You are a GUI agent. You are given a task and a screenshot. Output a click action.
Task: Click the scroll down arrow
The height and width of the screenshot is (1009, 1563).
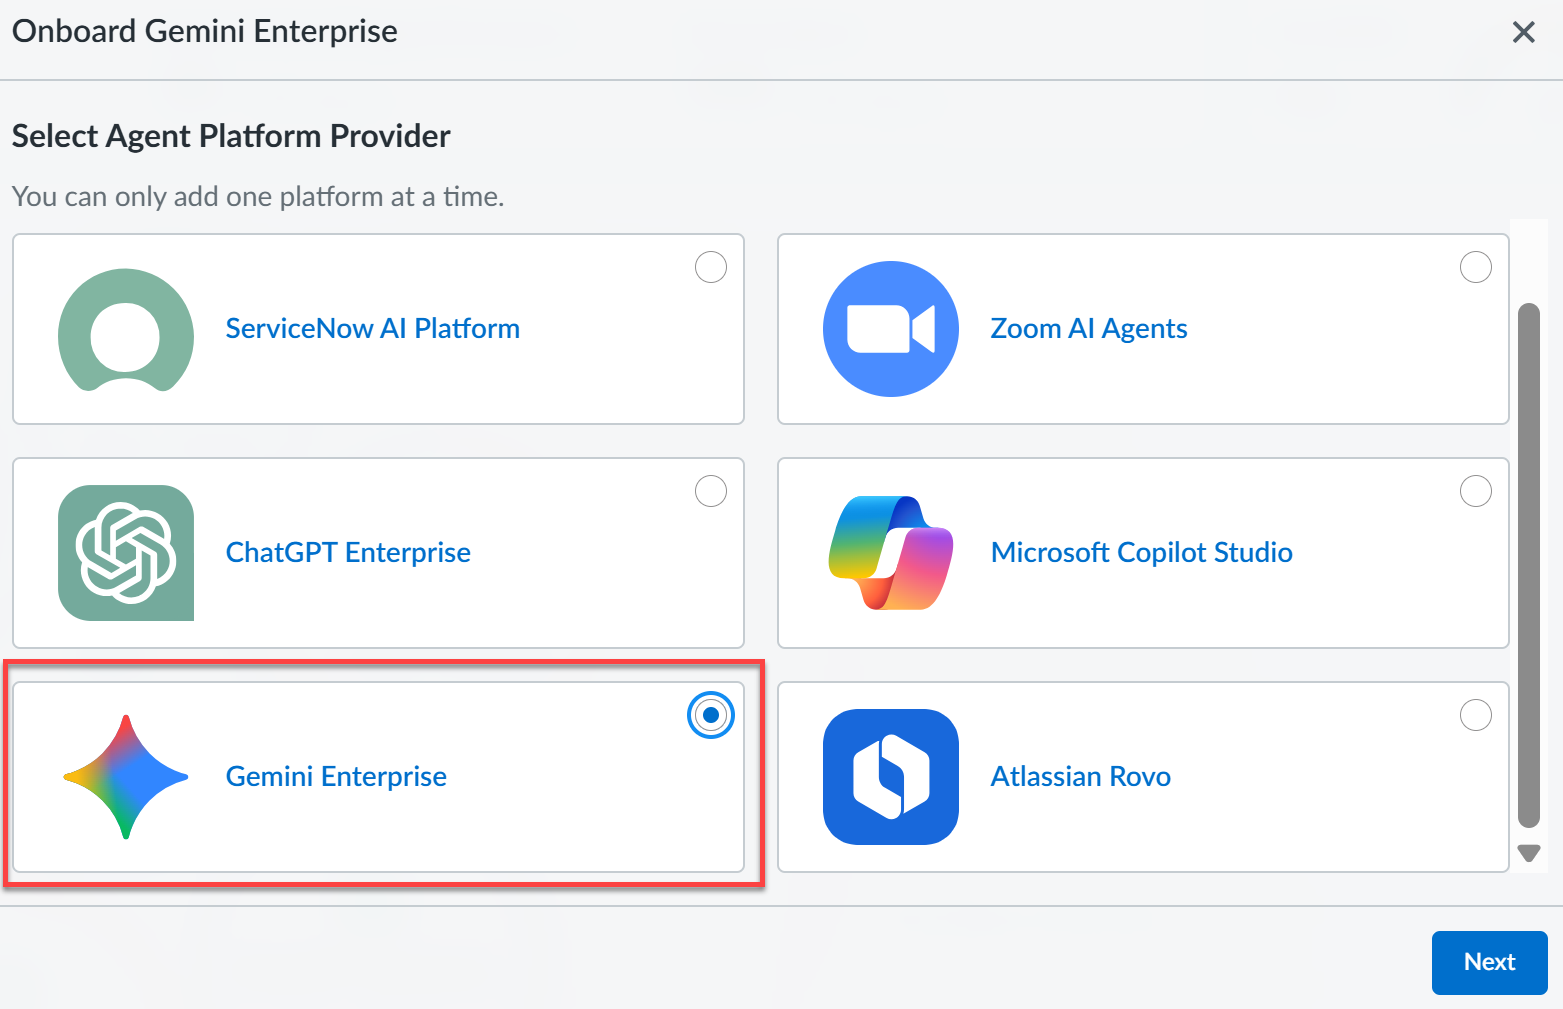[x=1529, y=853]
